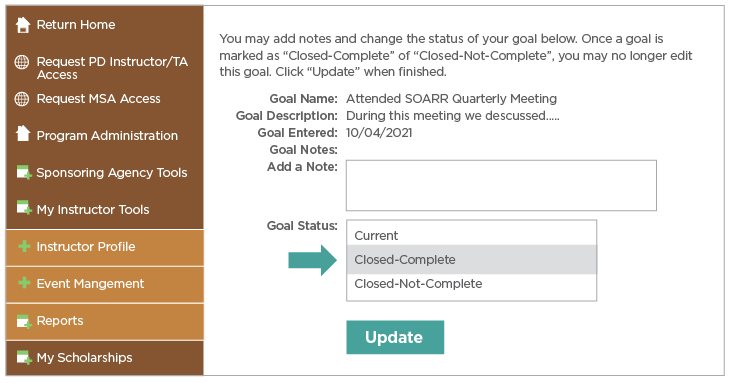
Task: Open Program Administration menu entry
Action: pos(105,136)
